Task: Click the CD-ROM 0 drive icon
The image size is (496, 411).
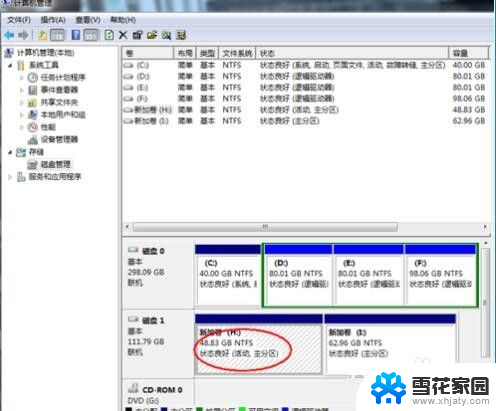Action: pyautogui.click(x=133, y=388)
